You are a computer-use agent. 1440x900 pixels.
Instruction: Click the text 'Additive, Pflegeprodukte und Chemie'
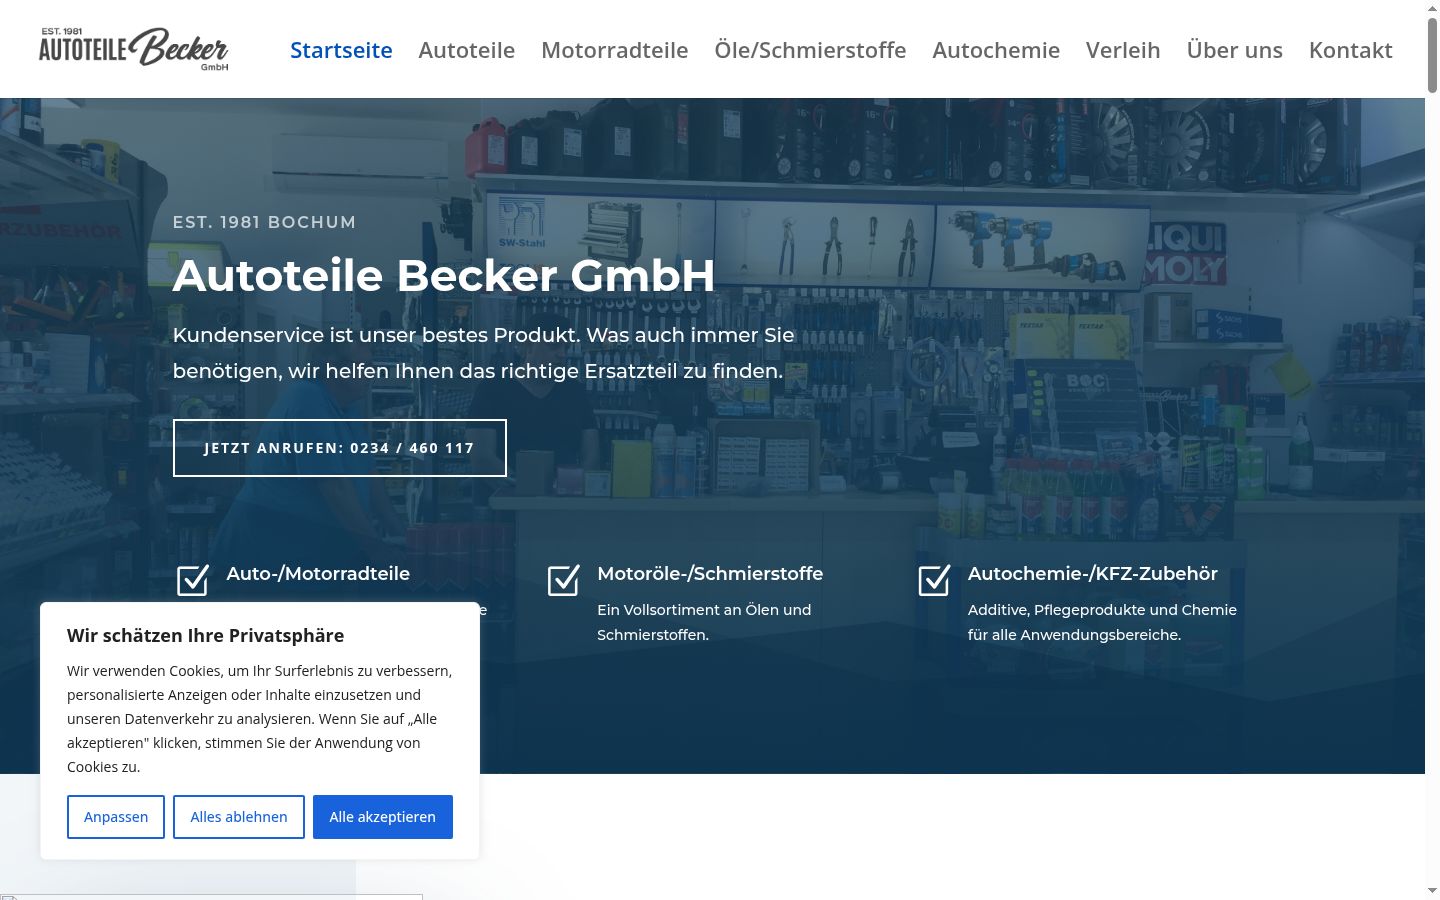[x=1102, y=610]
